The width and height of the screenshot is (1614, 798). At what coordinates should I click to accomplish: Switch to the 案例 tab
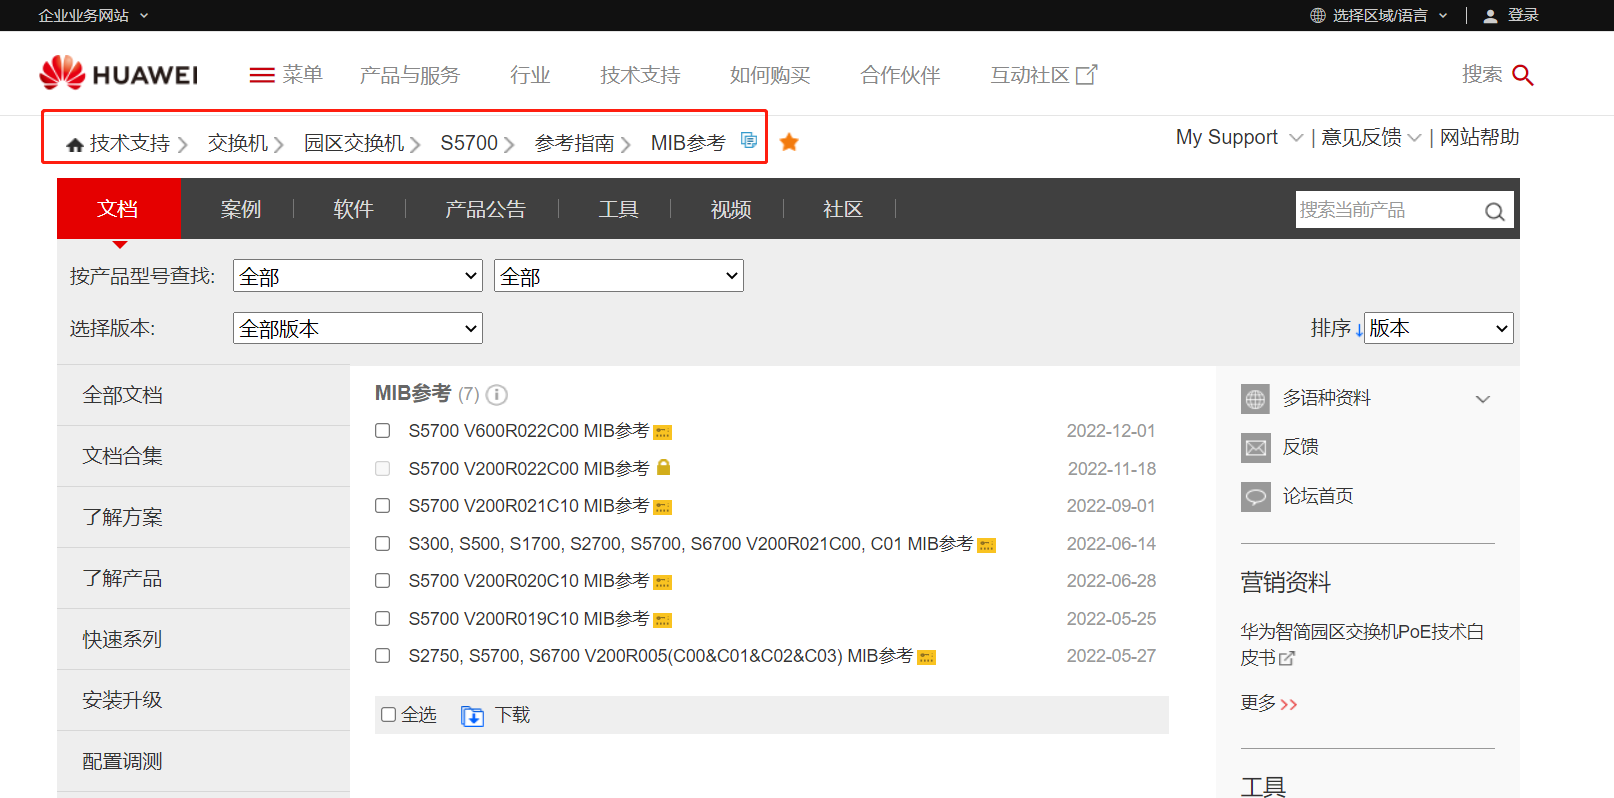(x=241, y=209)
